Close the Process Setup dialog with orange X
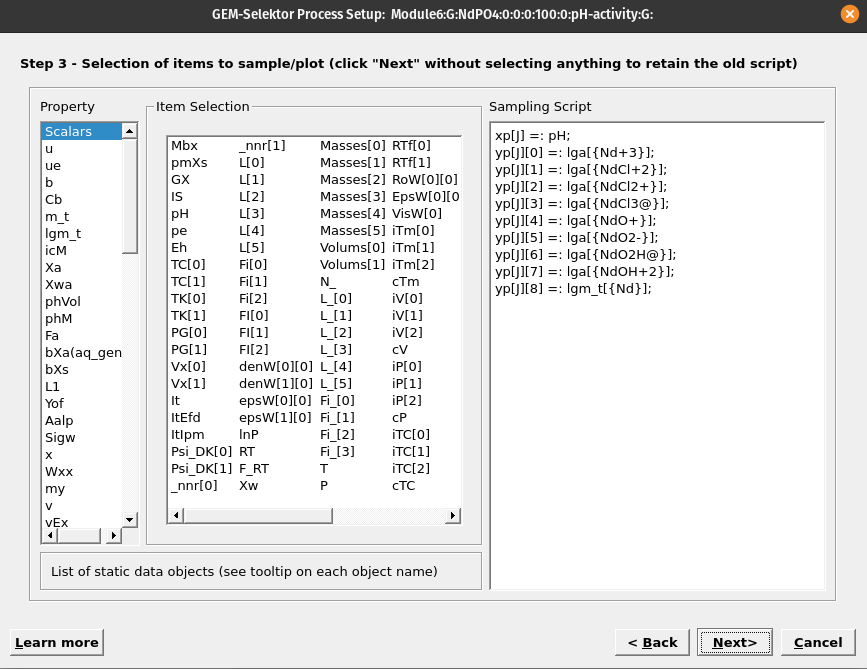 point(849,14)
